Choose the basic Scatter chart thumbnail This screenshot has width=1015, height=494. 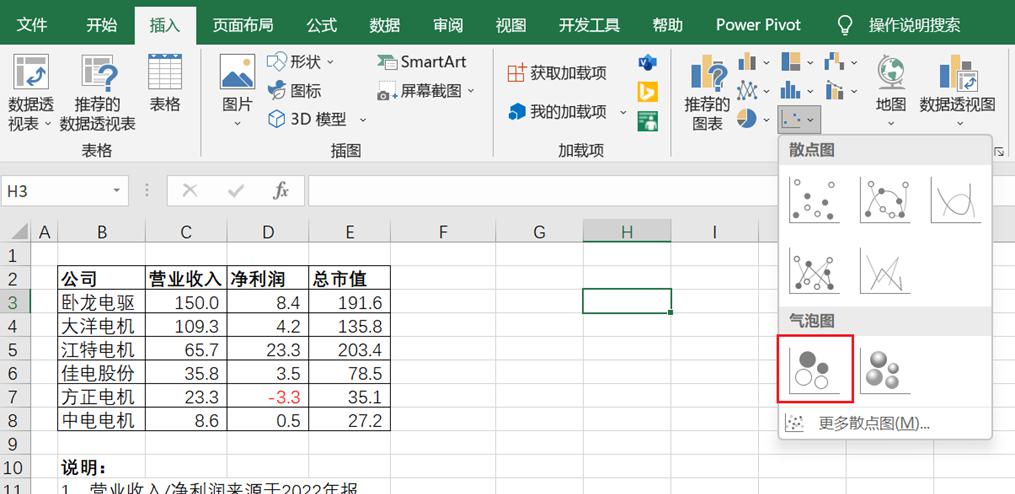pyautogui.click(x=814, y=200)
